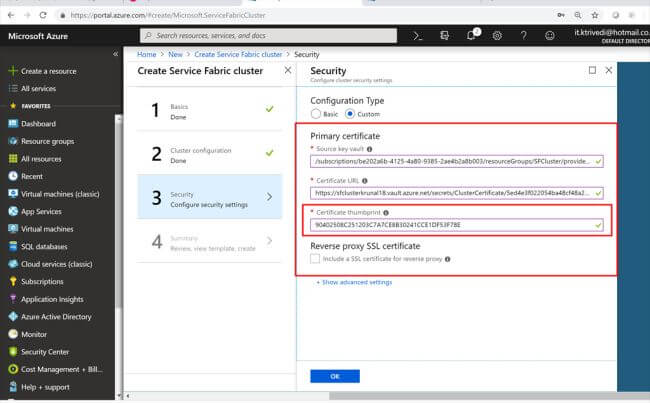
Task: Click the Security Center shield icon
Action: pyautogui.click(x=13, y=352)
